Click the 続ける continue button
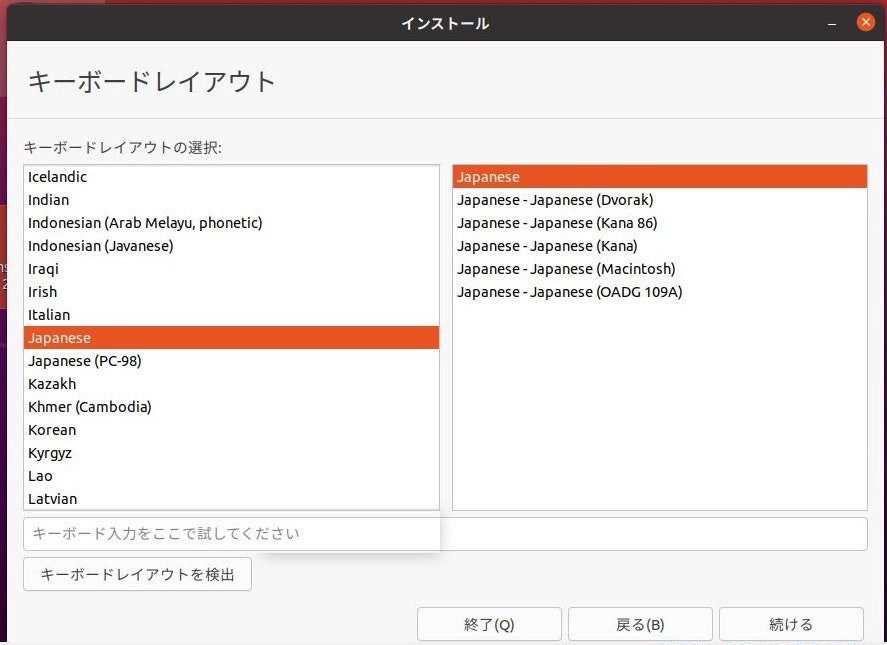Image resolution: width=887 pixels, height=645 pixels. pyautogui.click(x=791, y=624)
